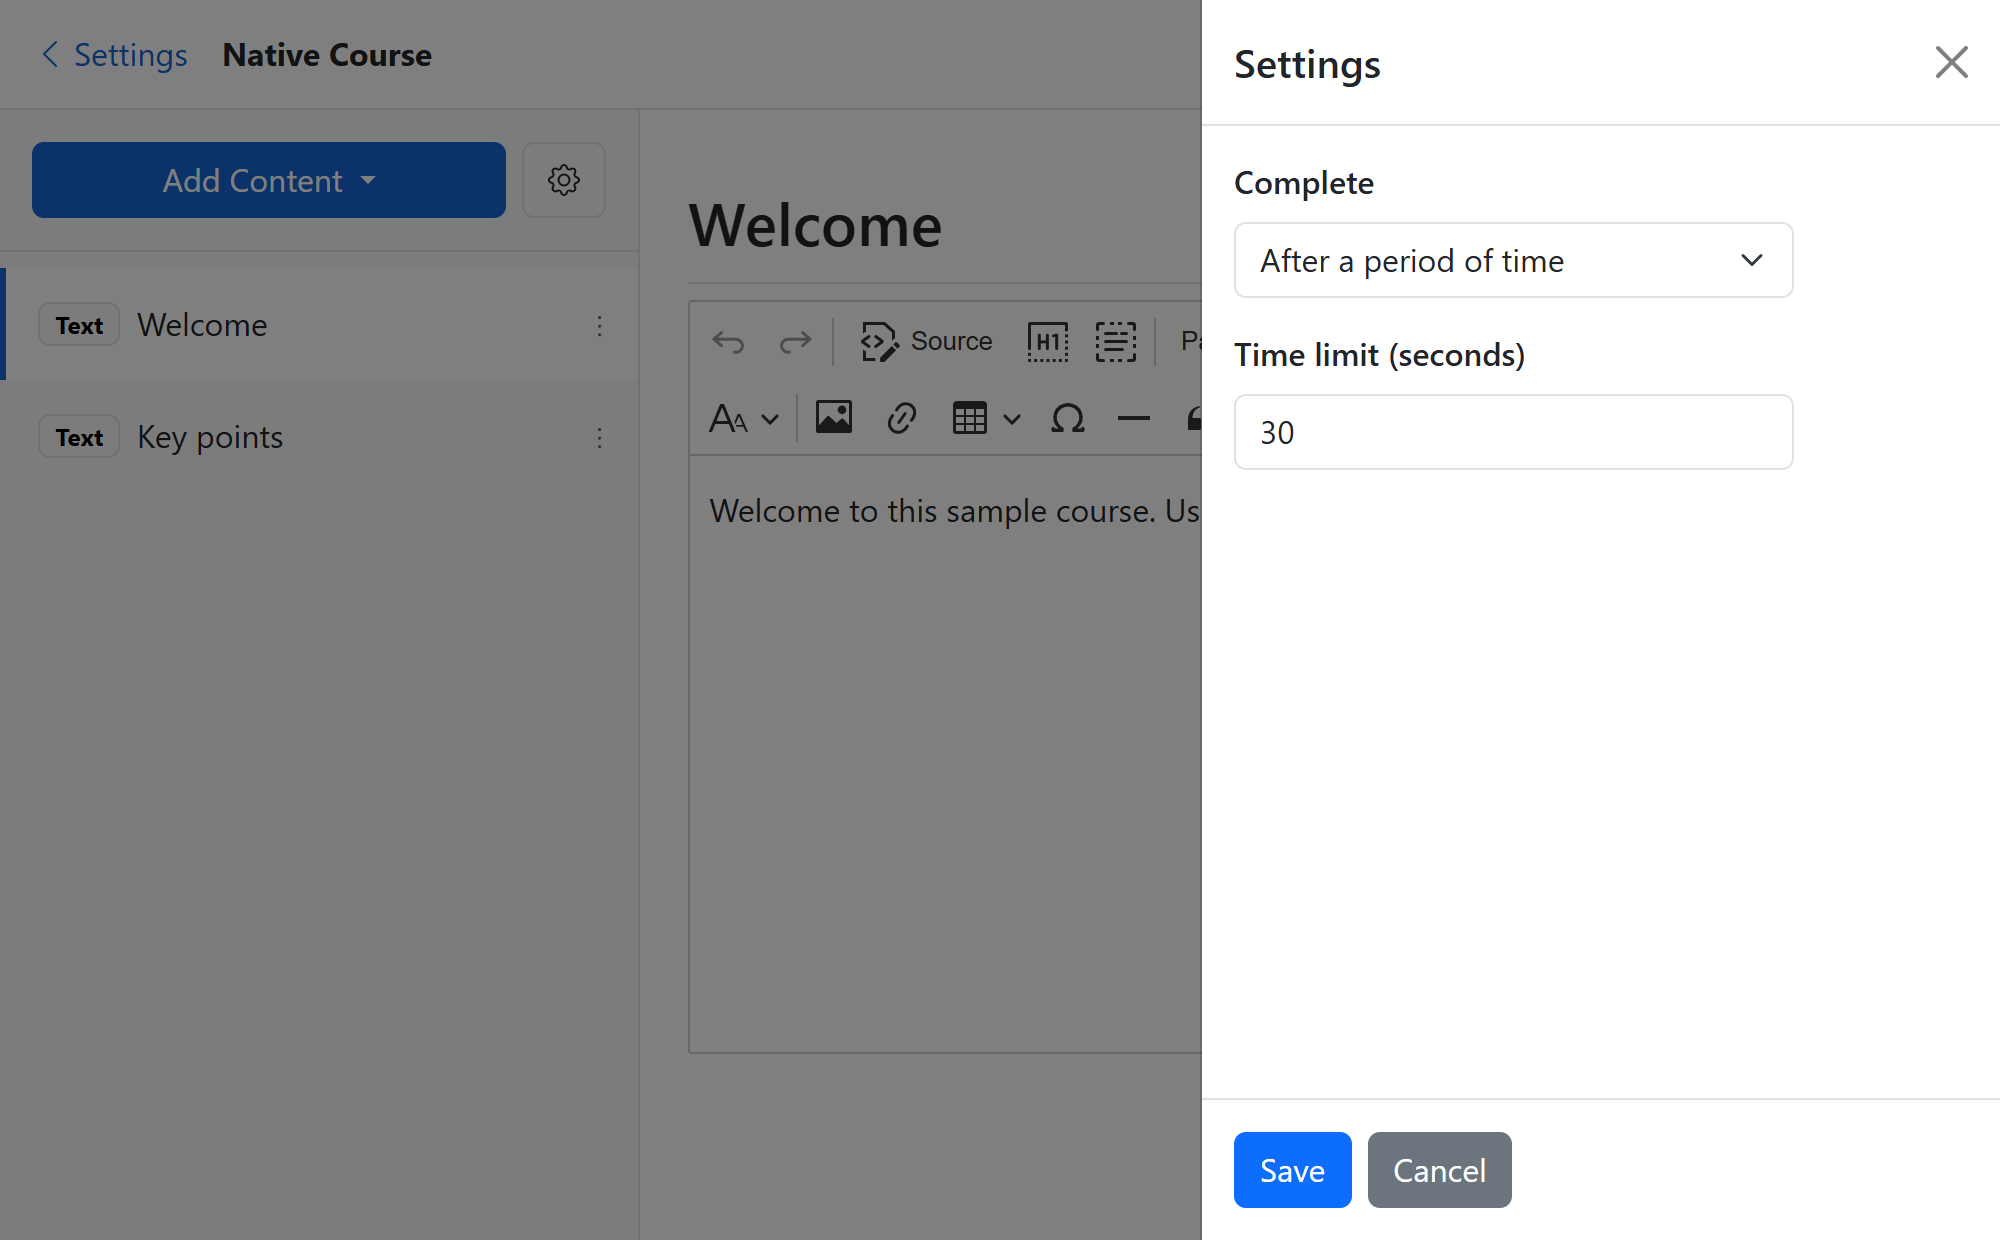Click the special characters omega icon

pos(1067,418)
